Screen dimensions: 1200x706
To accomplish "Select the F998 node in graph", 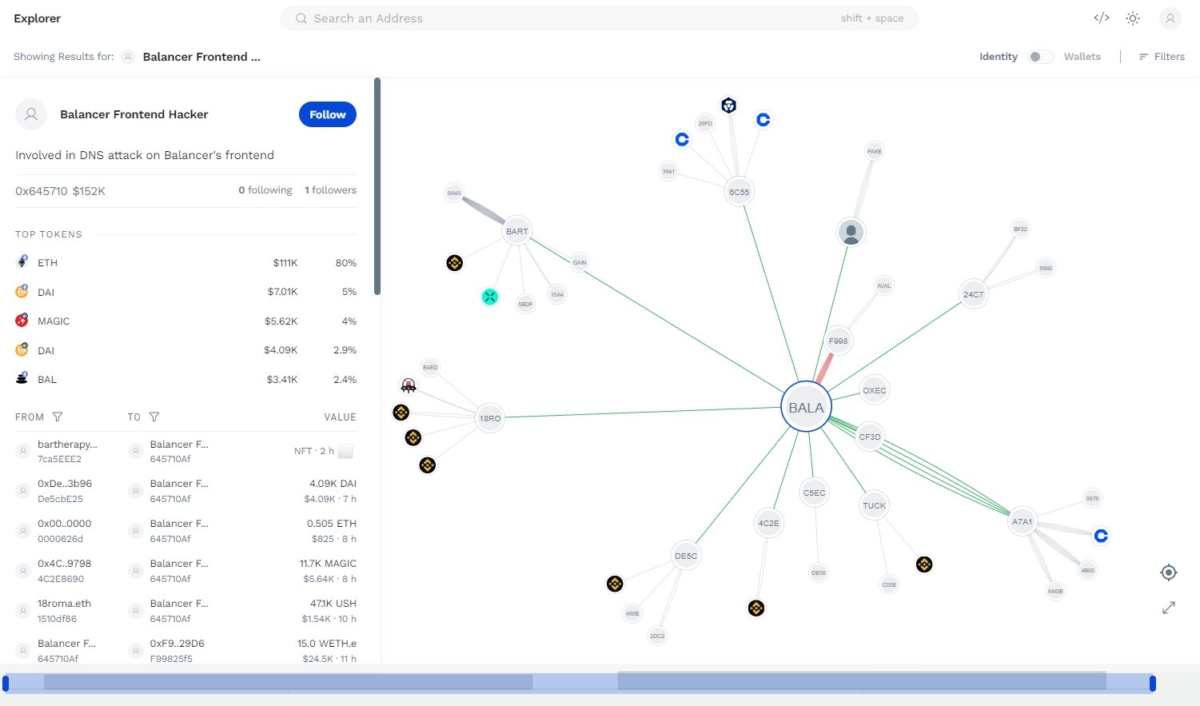I will tap(838, 341).
